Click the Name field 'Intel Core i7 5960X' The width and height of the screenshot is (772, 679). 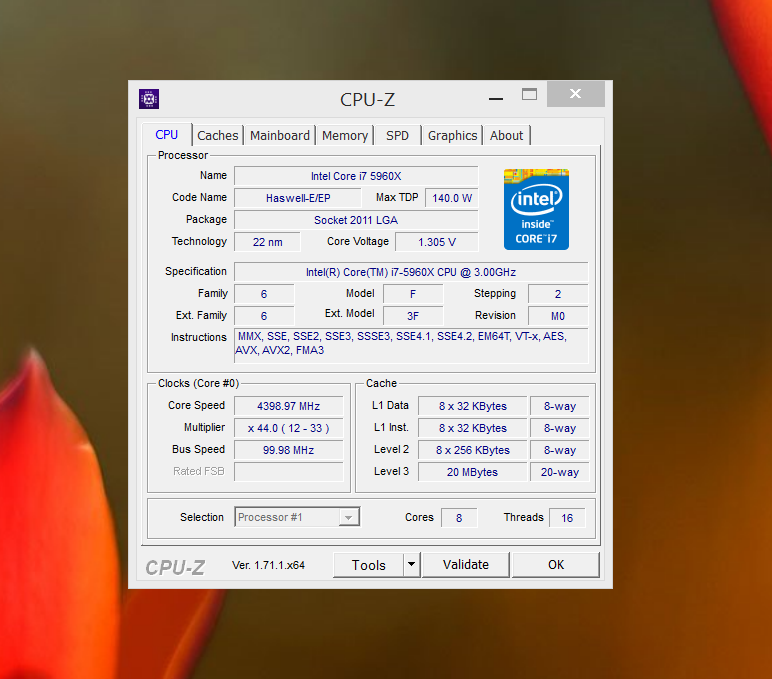tap(356, 176)
